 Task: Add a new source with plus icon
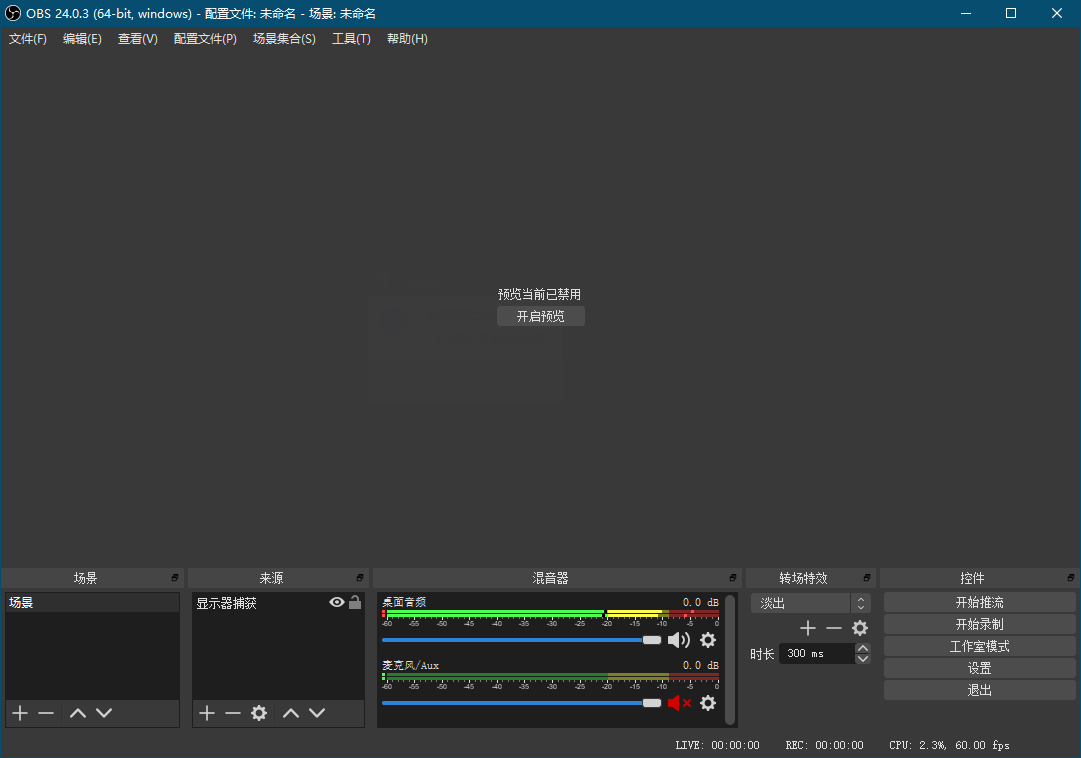pyautogui.click(x=207, y=713)
